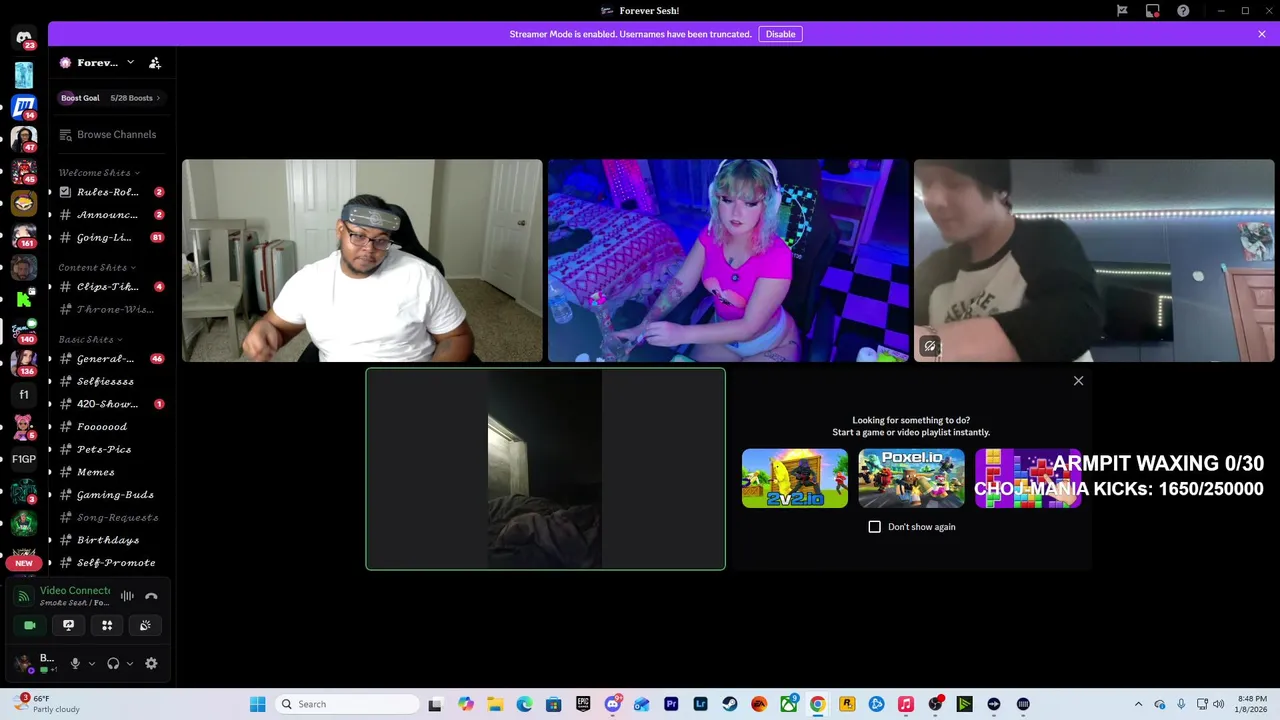The width and height of the screenshot is (1280, 720).
Task: Open Discord Help question mark icon
Action: pos(1183,11)
